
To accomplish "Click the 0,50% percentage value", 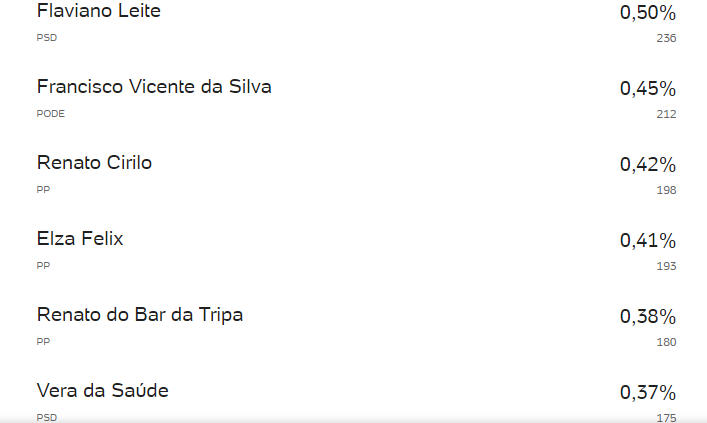I will coord(648,13).
